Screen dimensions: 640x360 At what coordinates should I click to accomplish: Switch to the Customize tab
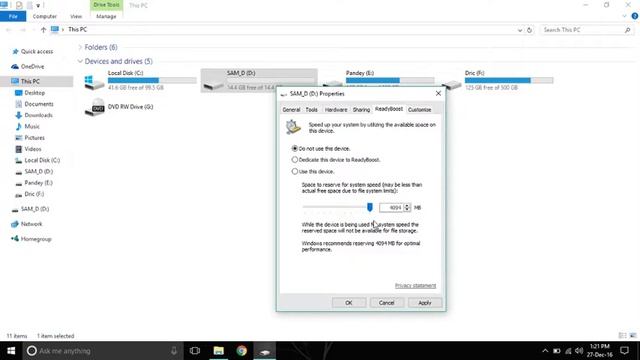(x=419, y=109)
